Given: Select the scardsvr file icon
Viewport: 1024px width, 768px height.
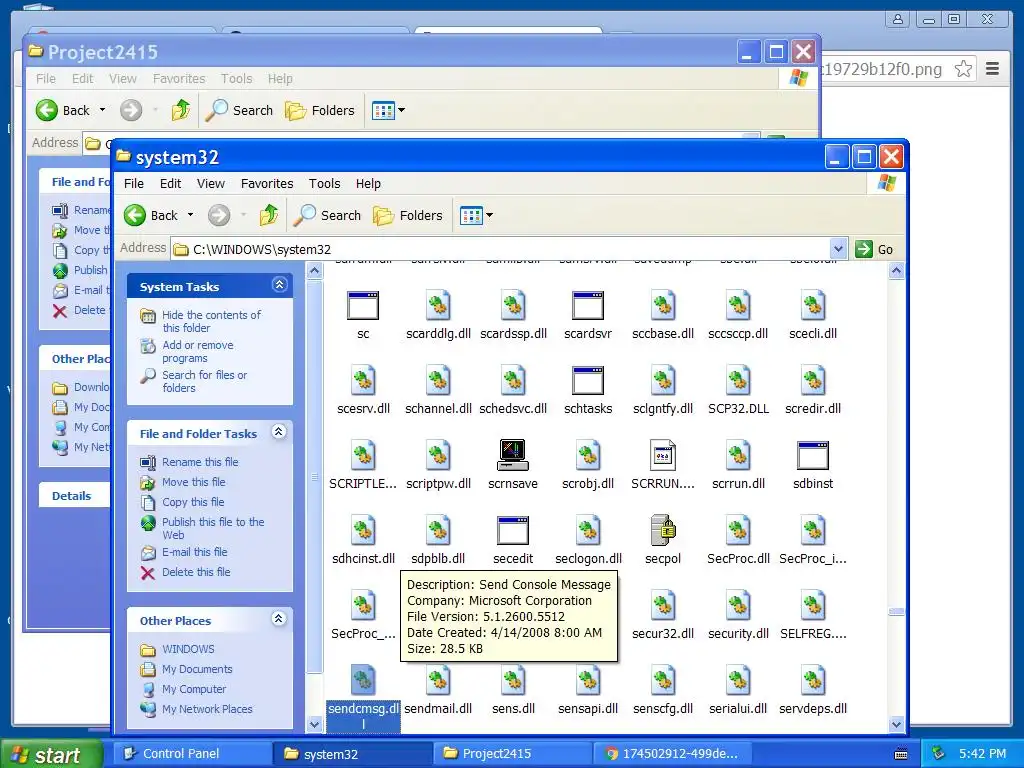Looking at the screenshot, I should coord(588,306).
